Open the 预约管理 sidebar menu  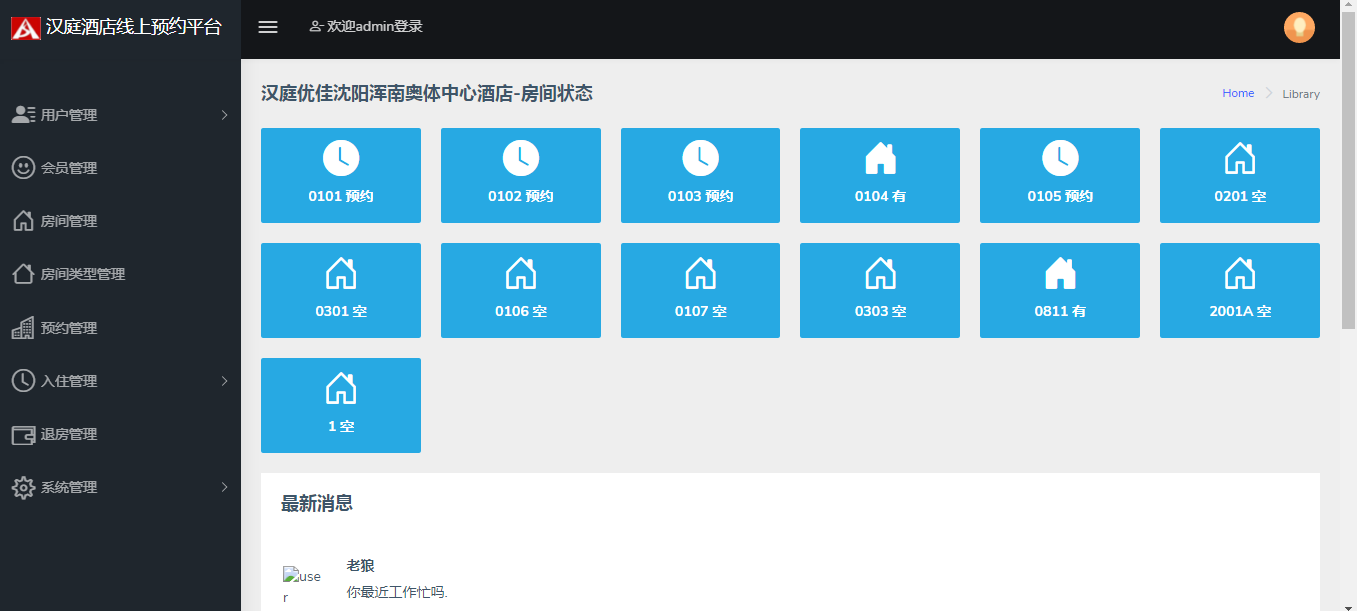point(120,328)
